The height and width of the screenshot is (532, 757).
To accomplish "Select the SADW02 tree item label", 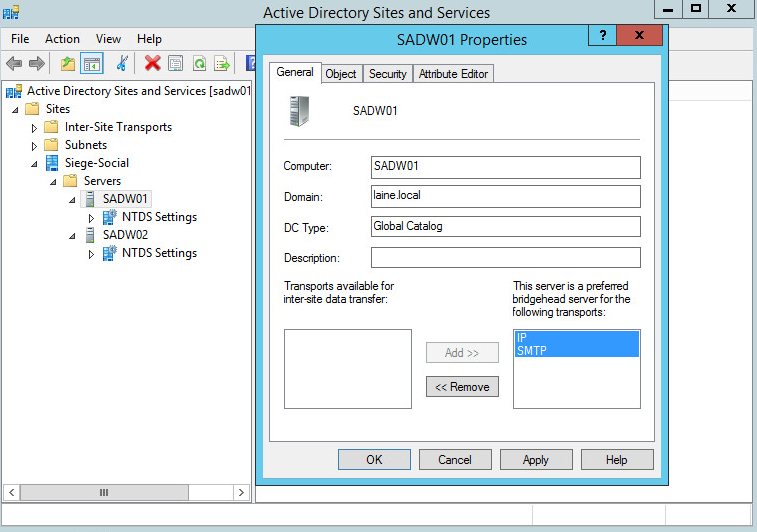I will click(125, 235).
